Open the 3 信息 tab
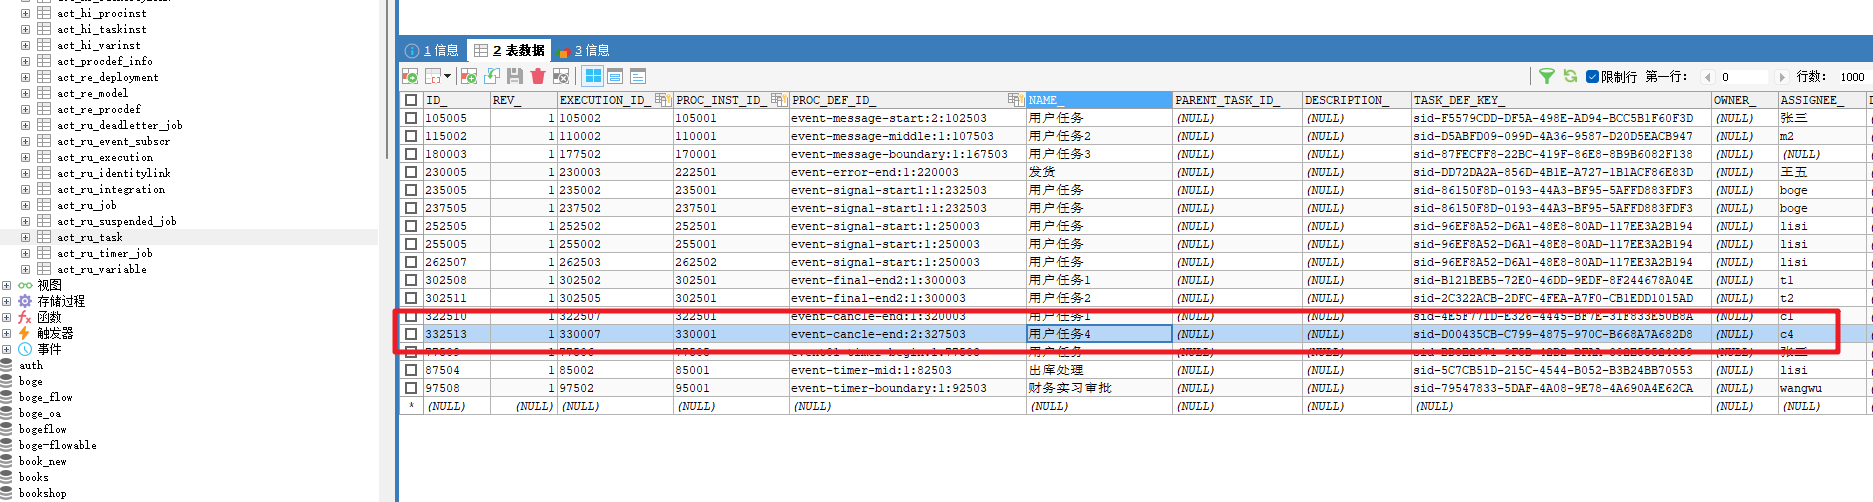1873x502 pixels. pos(583,50)
